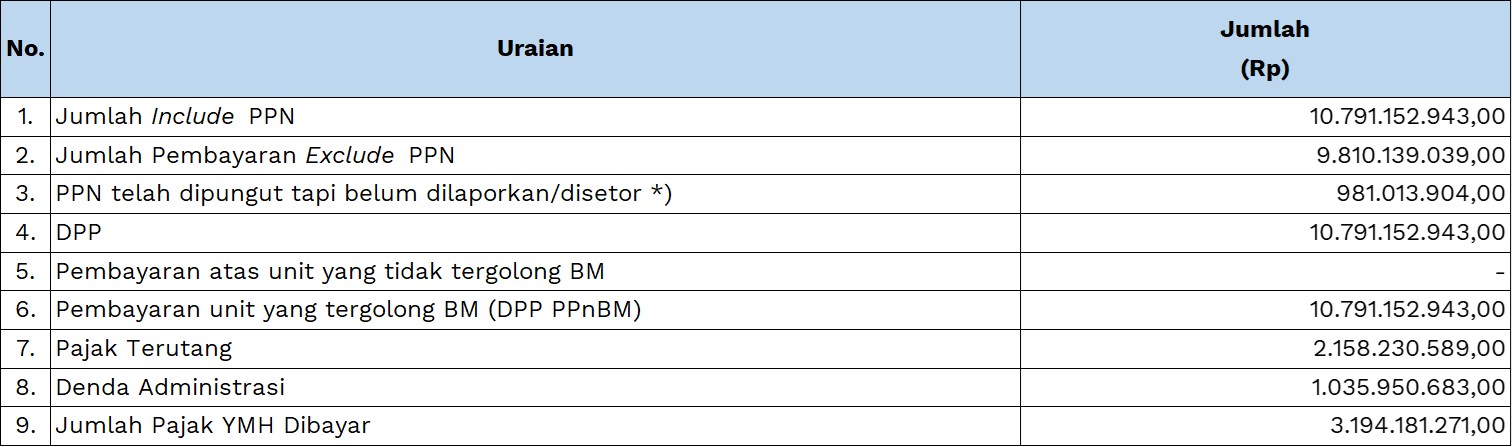Click the "No." header cell
This screenshot has width=1512, height=447.
[x=25, y=48]
